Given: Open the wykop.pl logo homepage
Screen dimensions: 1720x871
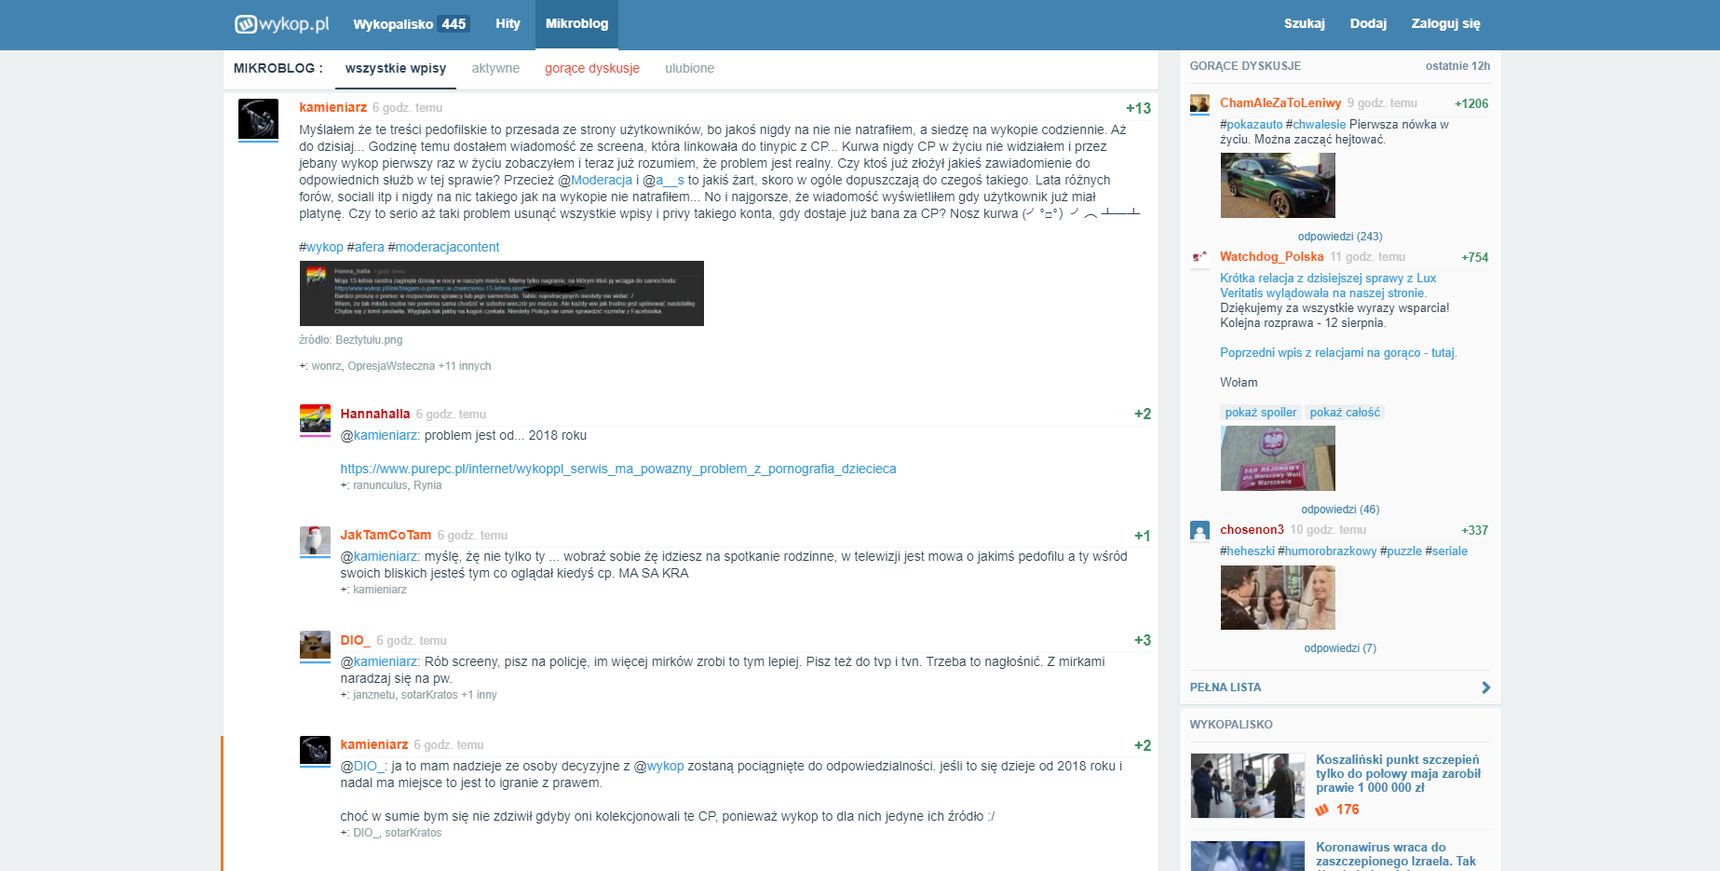Looking at the screenshot, I should pos(282,24).
